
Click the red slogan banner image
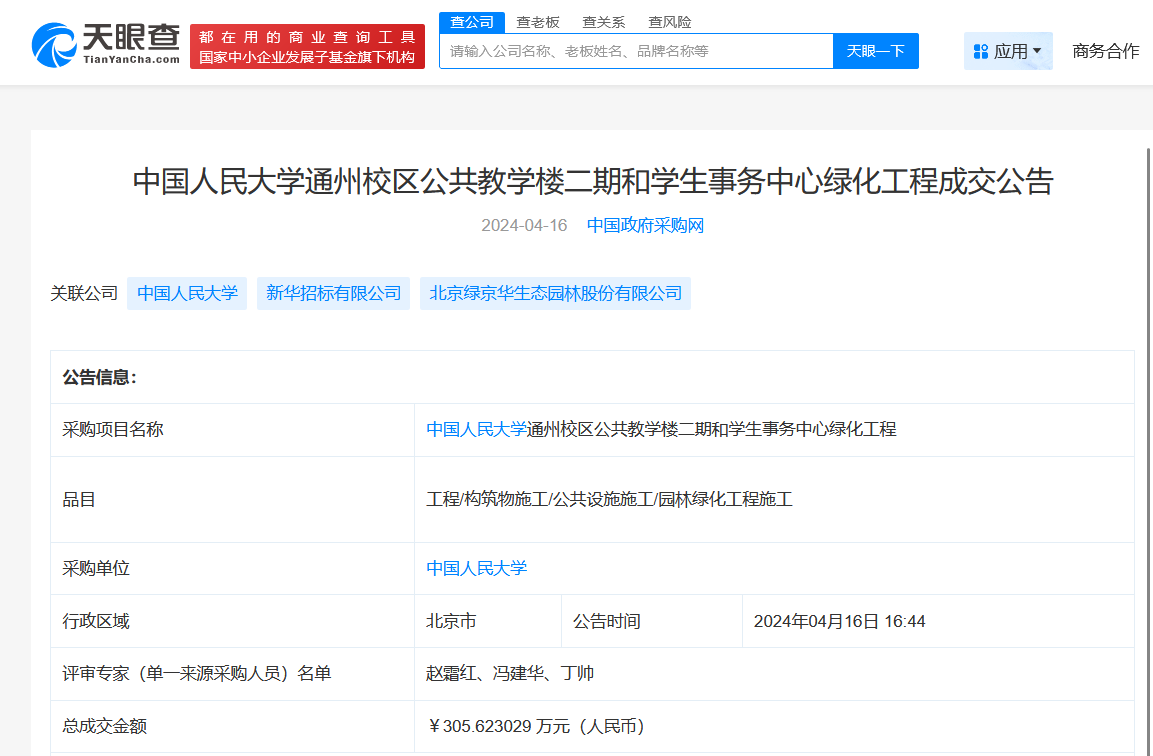point(307,47)
